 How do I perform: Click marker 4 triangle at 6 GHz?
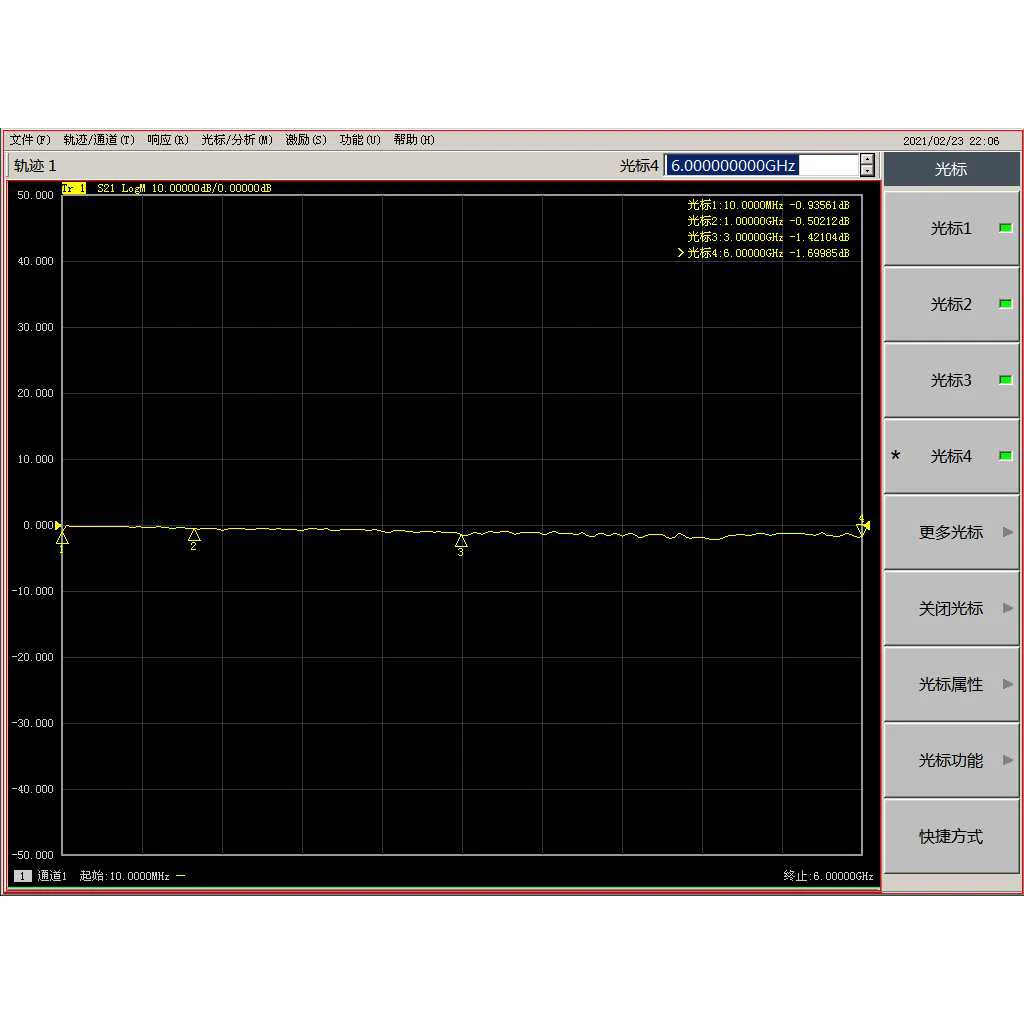(x=861, y=529)
